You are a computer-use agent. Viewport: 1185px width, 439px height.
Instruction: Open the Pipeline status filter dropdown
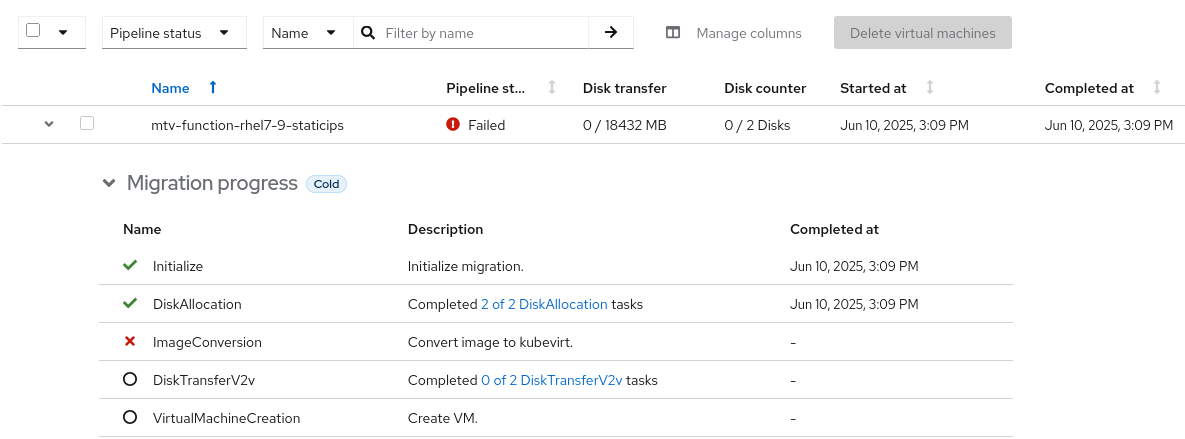click(x=174, y=33)
